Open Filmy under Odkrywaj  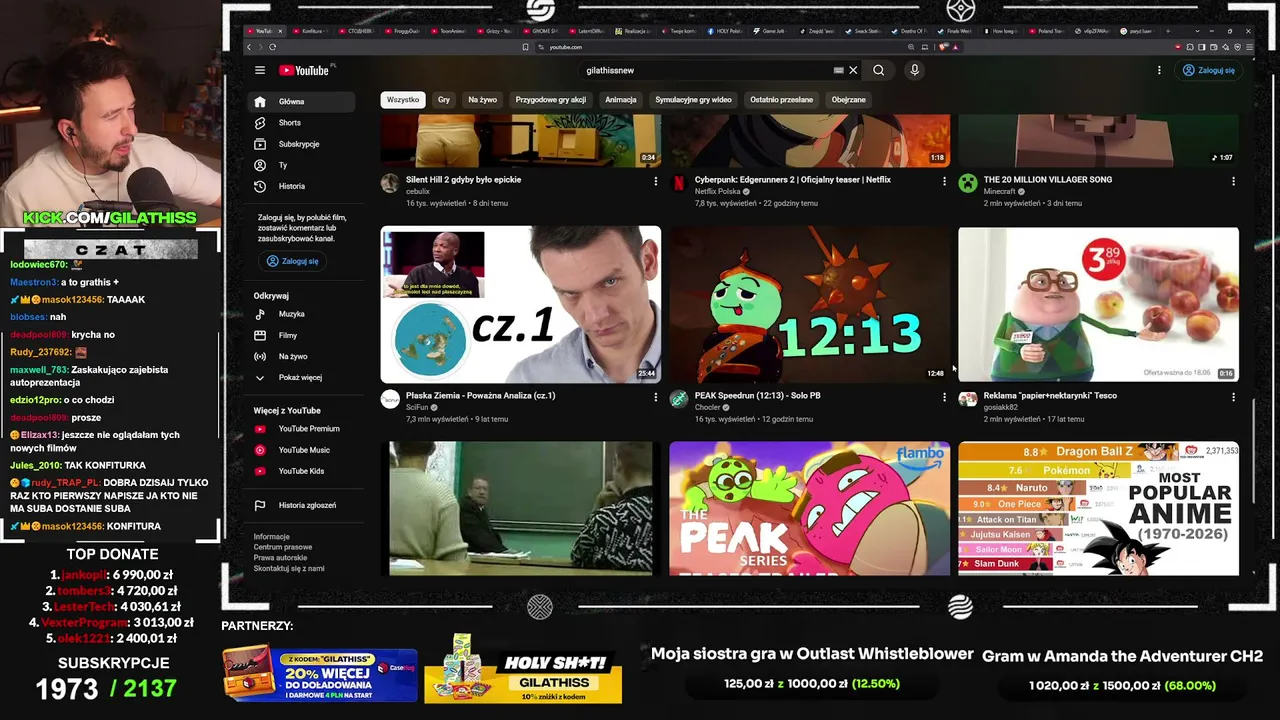pyautogui.click(x=301, y=335)
